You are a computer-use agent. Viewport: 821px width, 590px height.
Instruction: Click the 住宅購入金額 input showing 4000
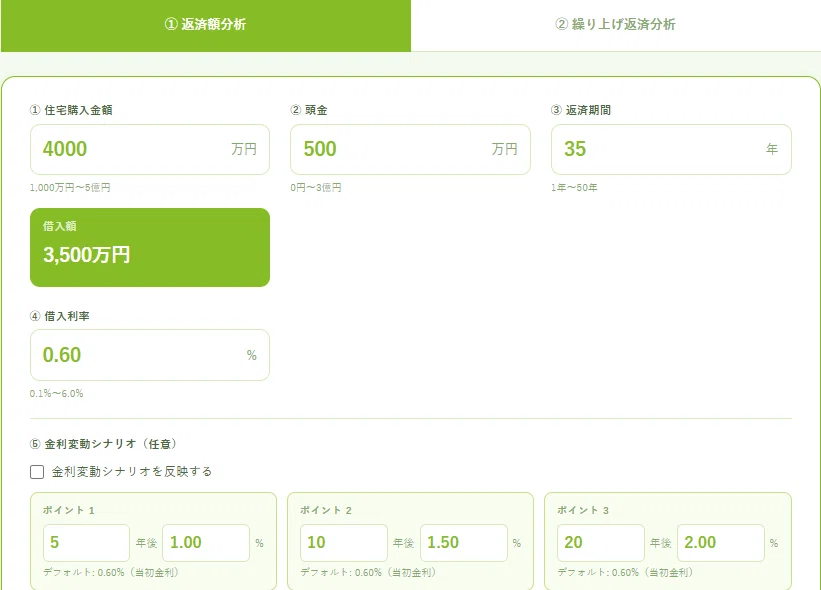click(x=150, y=149)
